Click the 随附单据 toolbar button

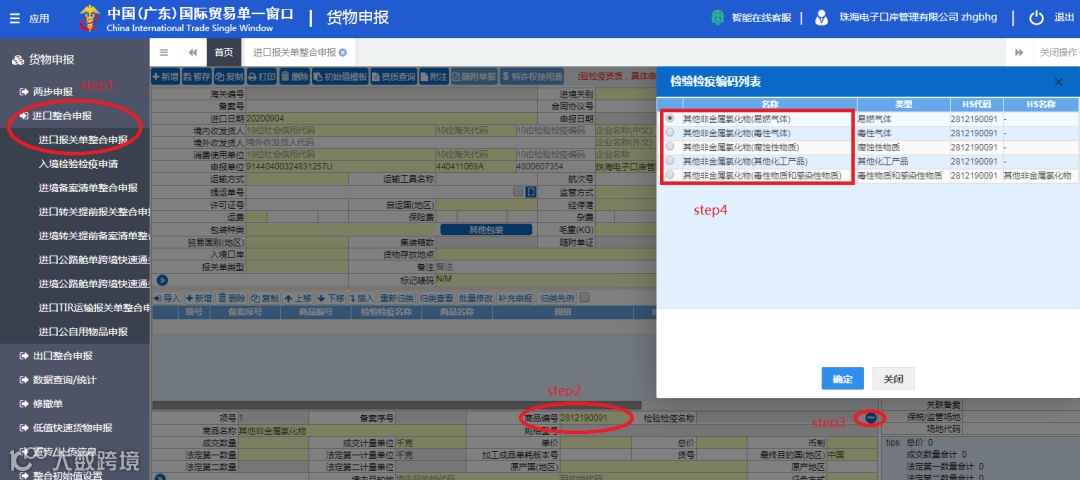(x=475, y=77)
